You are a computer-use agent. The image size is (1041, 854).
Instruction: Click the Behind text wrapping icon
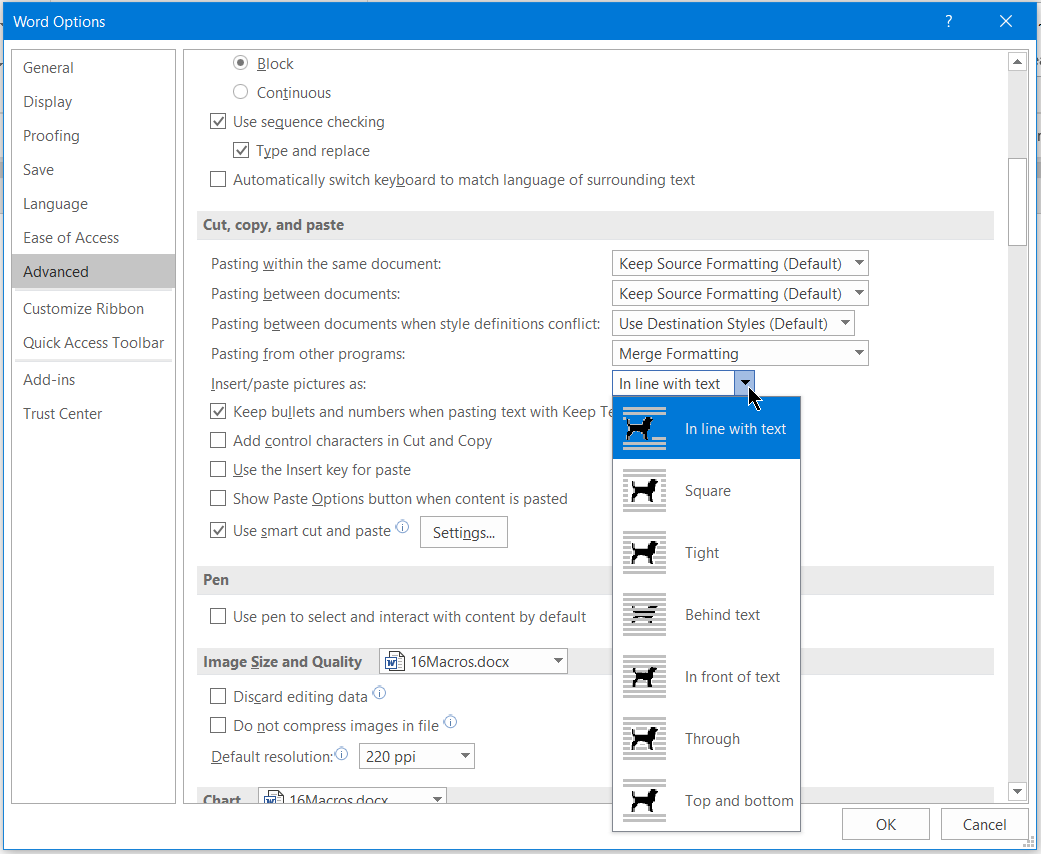(644, 614)
